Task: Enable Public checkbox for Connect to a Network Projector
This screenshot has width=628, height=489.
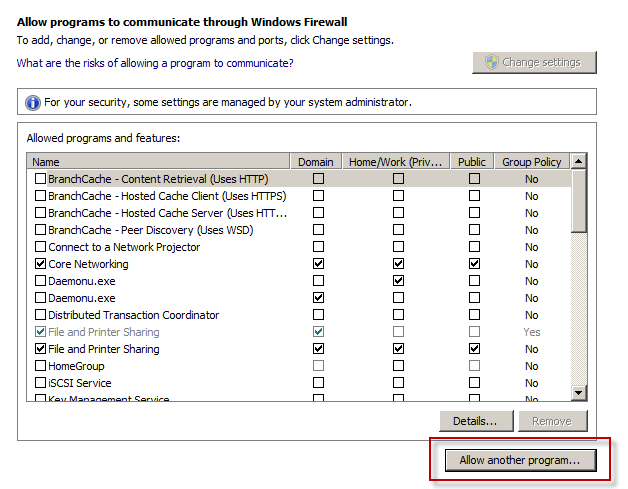Action: [474, 247]
